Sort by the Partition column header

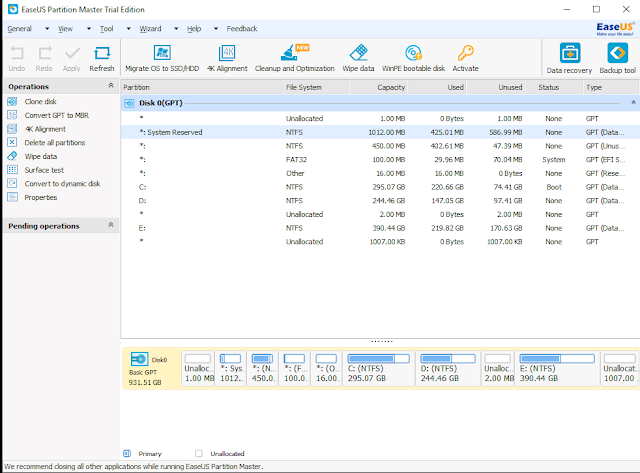coord(202,87)
